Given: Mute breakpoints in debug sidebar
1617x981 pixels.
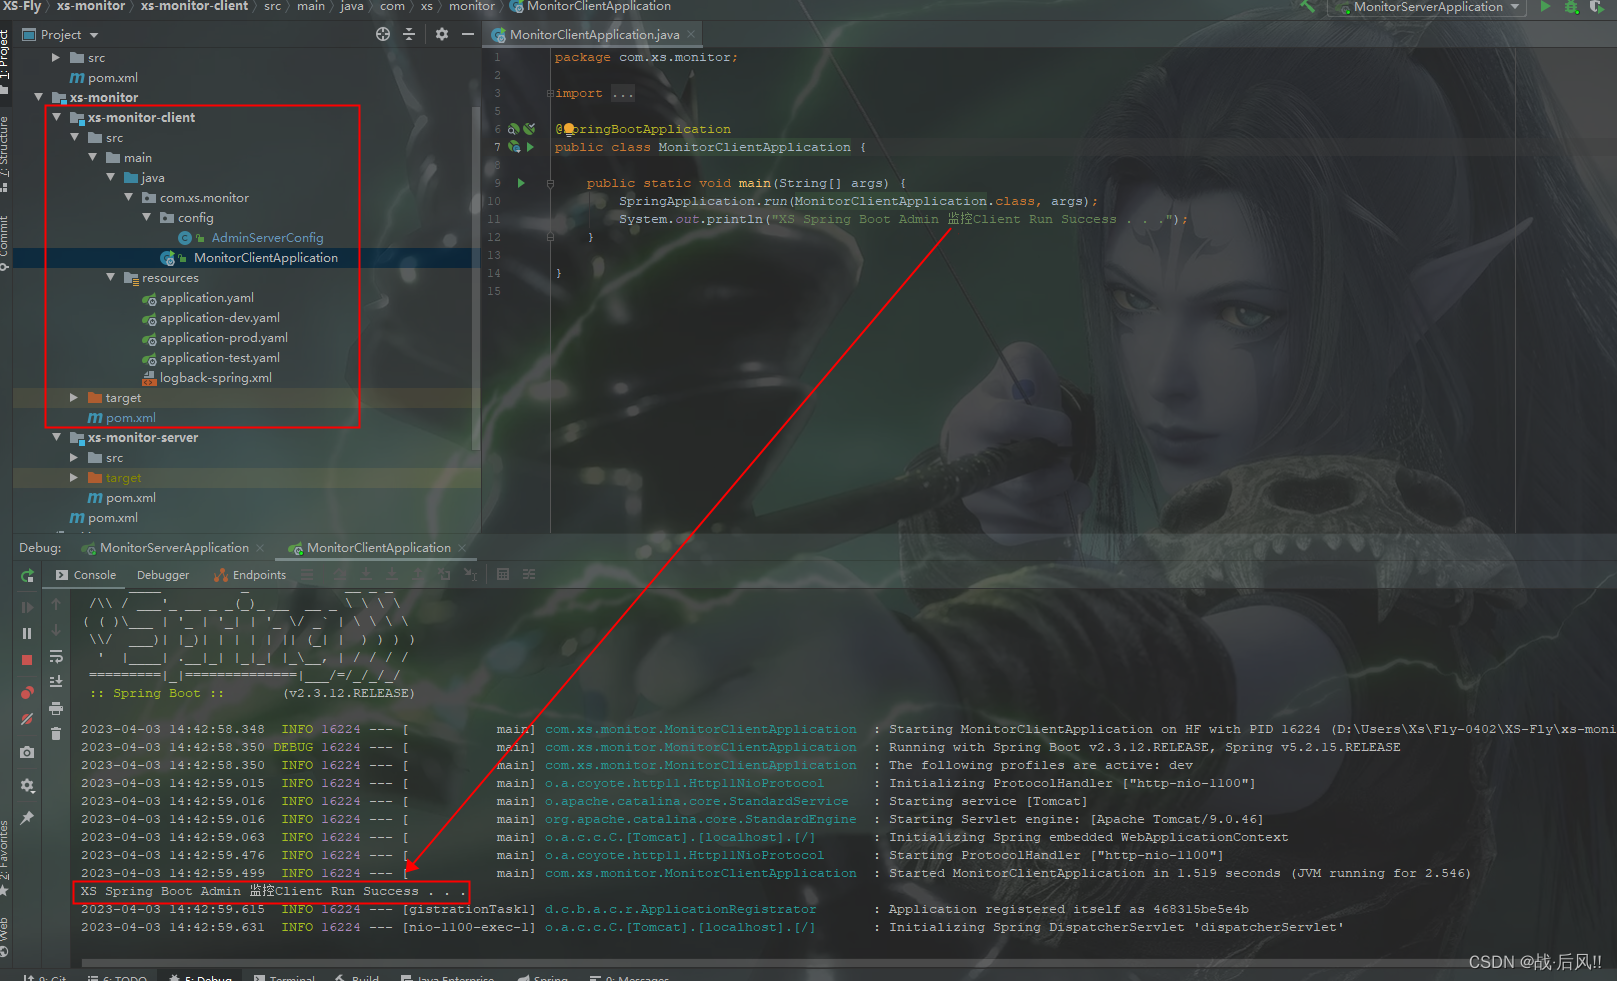Looking at the screenshot, I should pyautogui.click(x=27, y=719).
